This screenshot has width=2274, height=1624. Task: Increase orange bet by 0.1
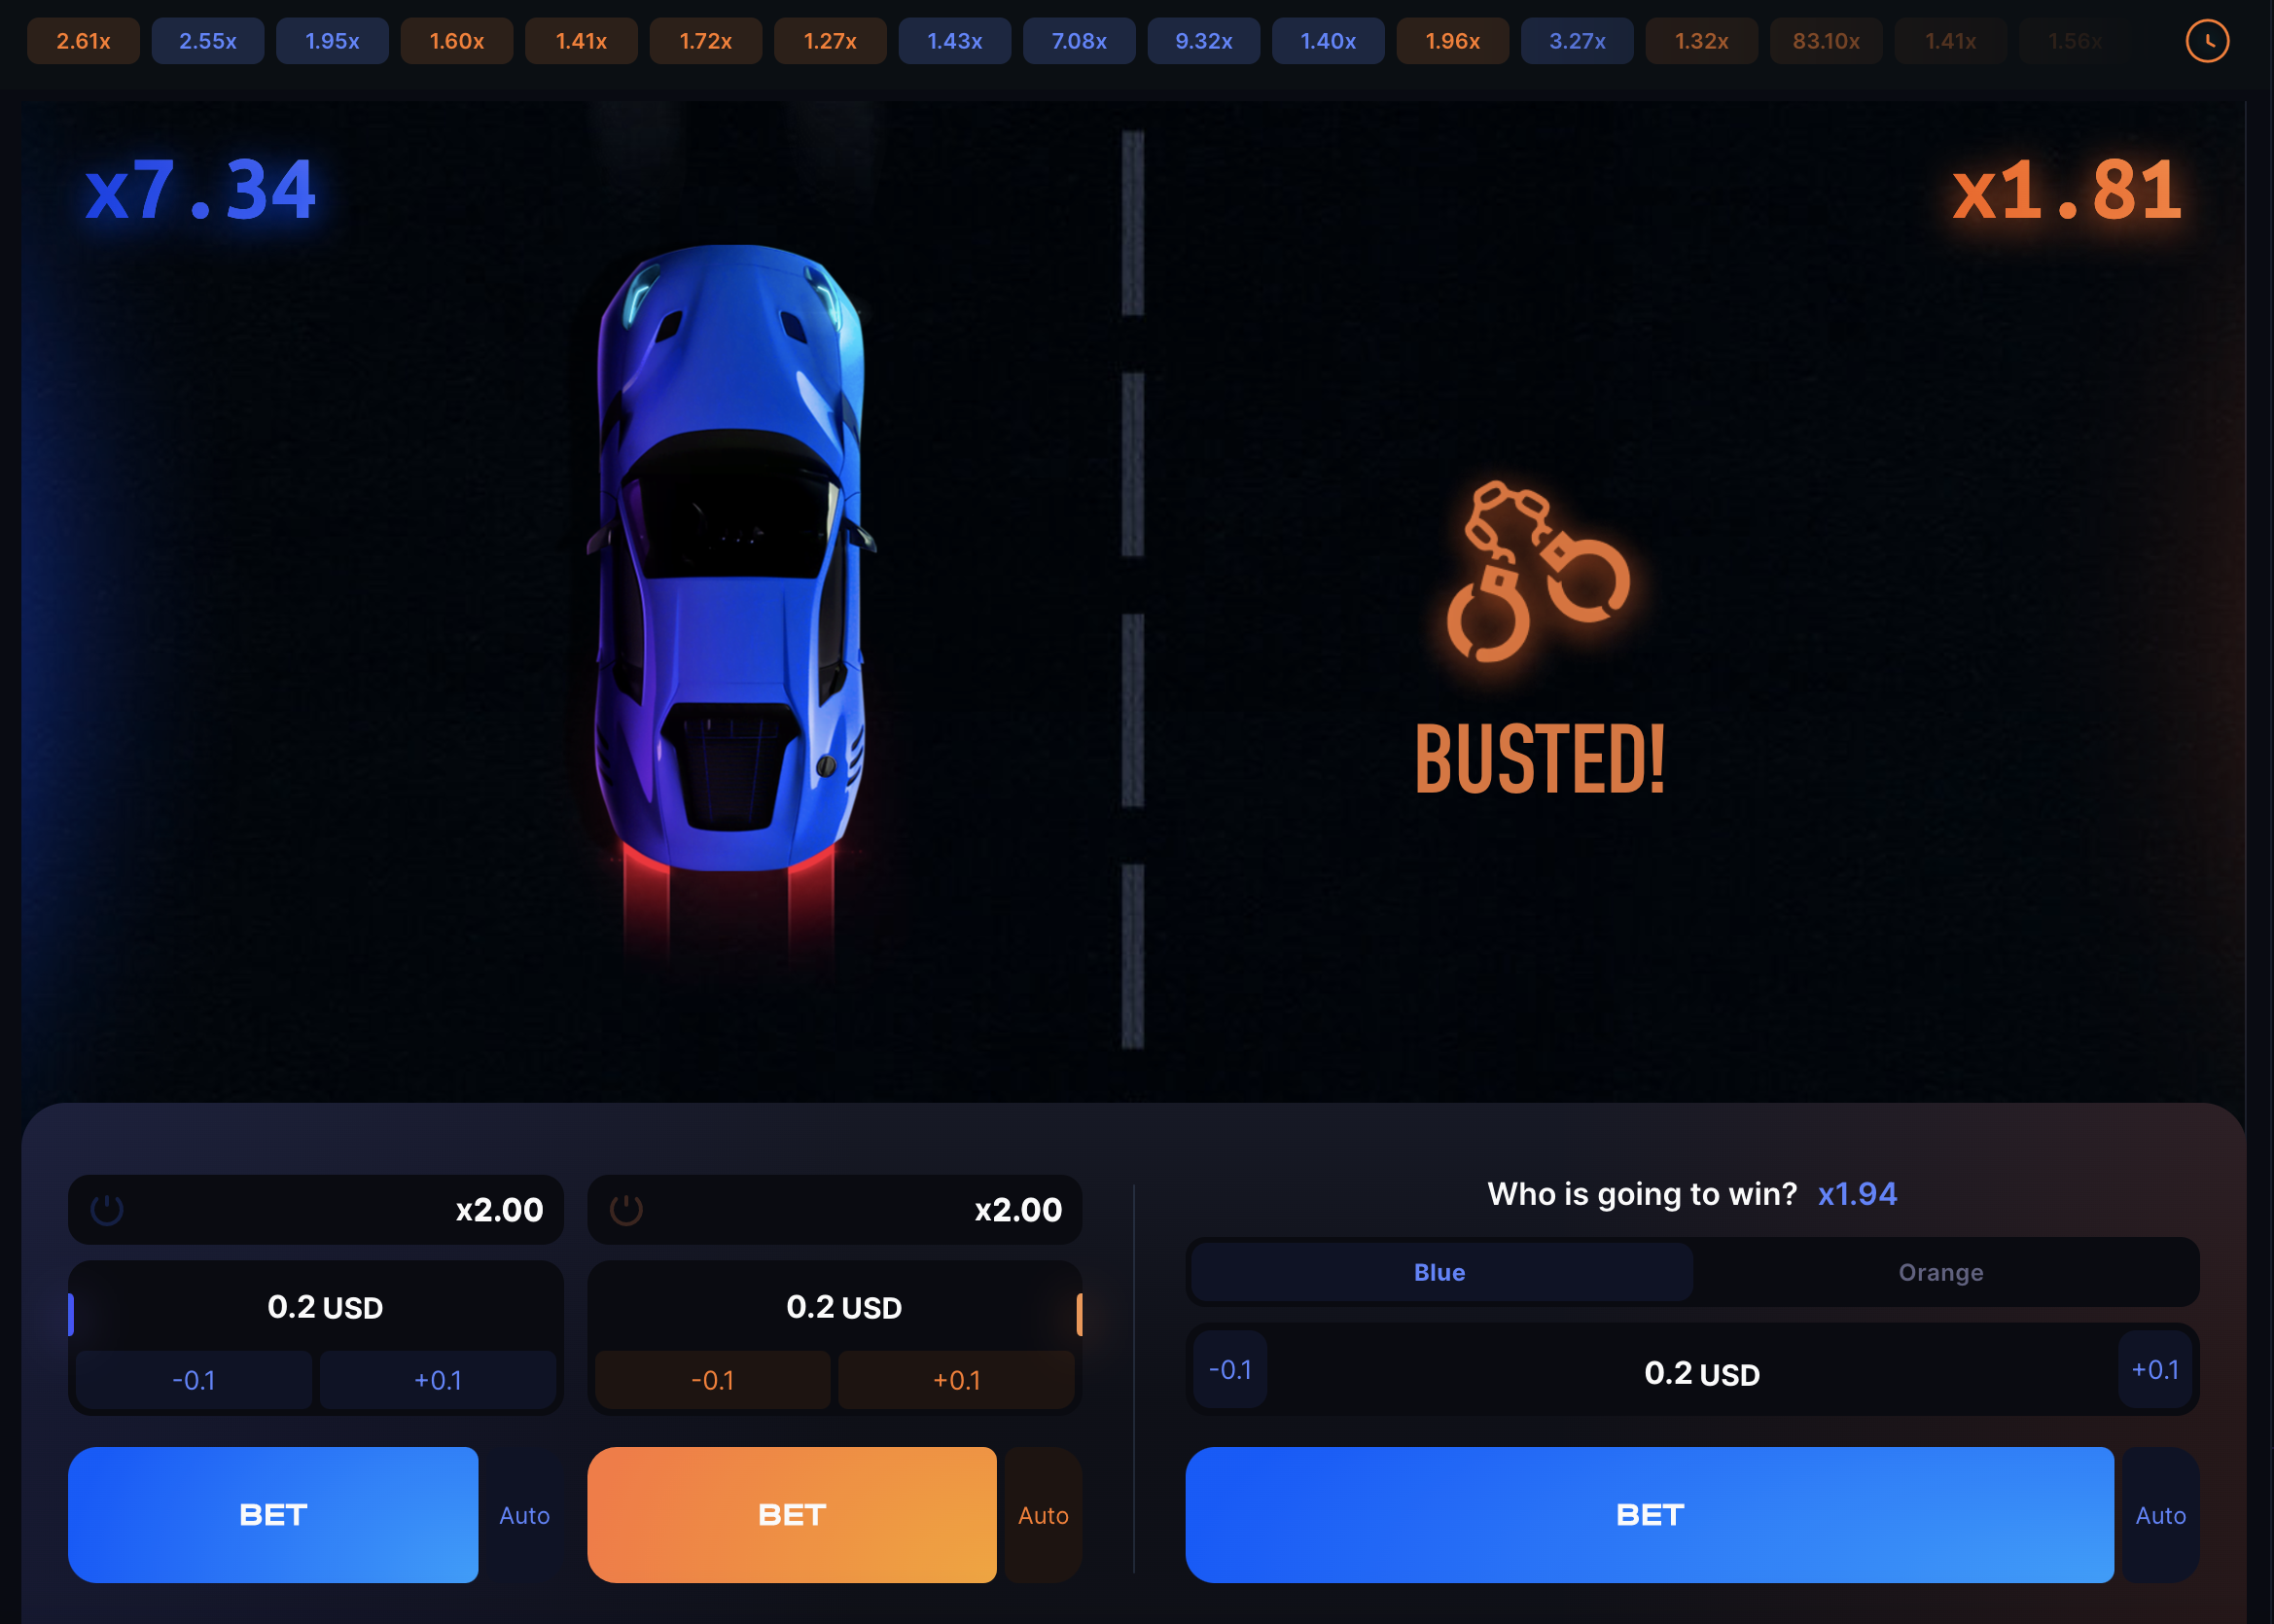(x=957, y=1380)
